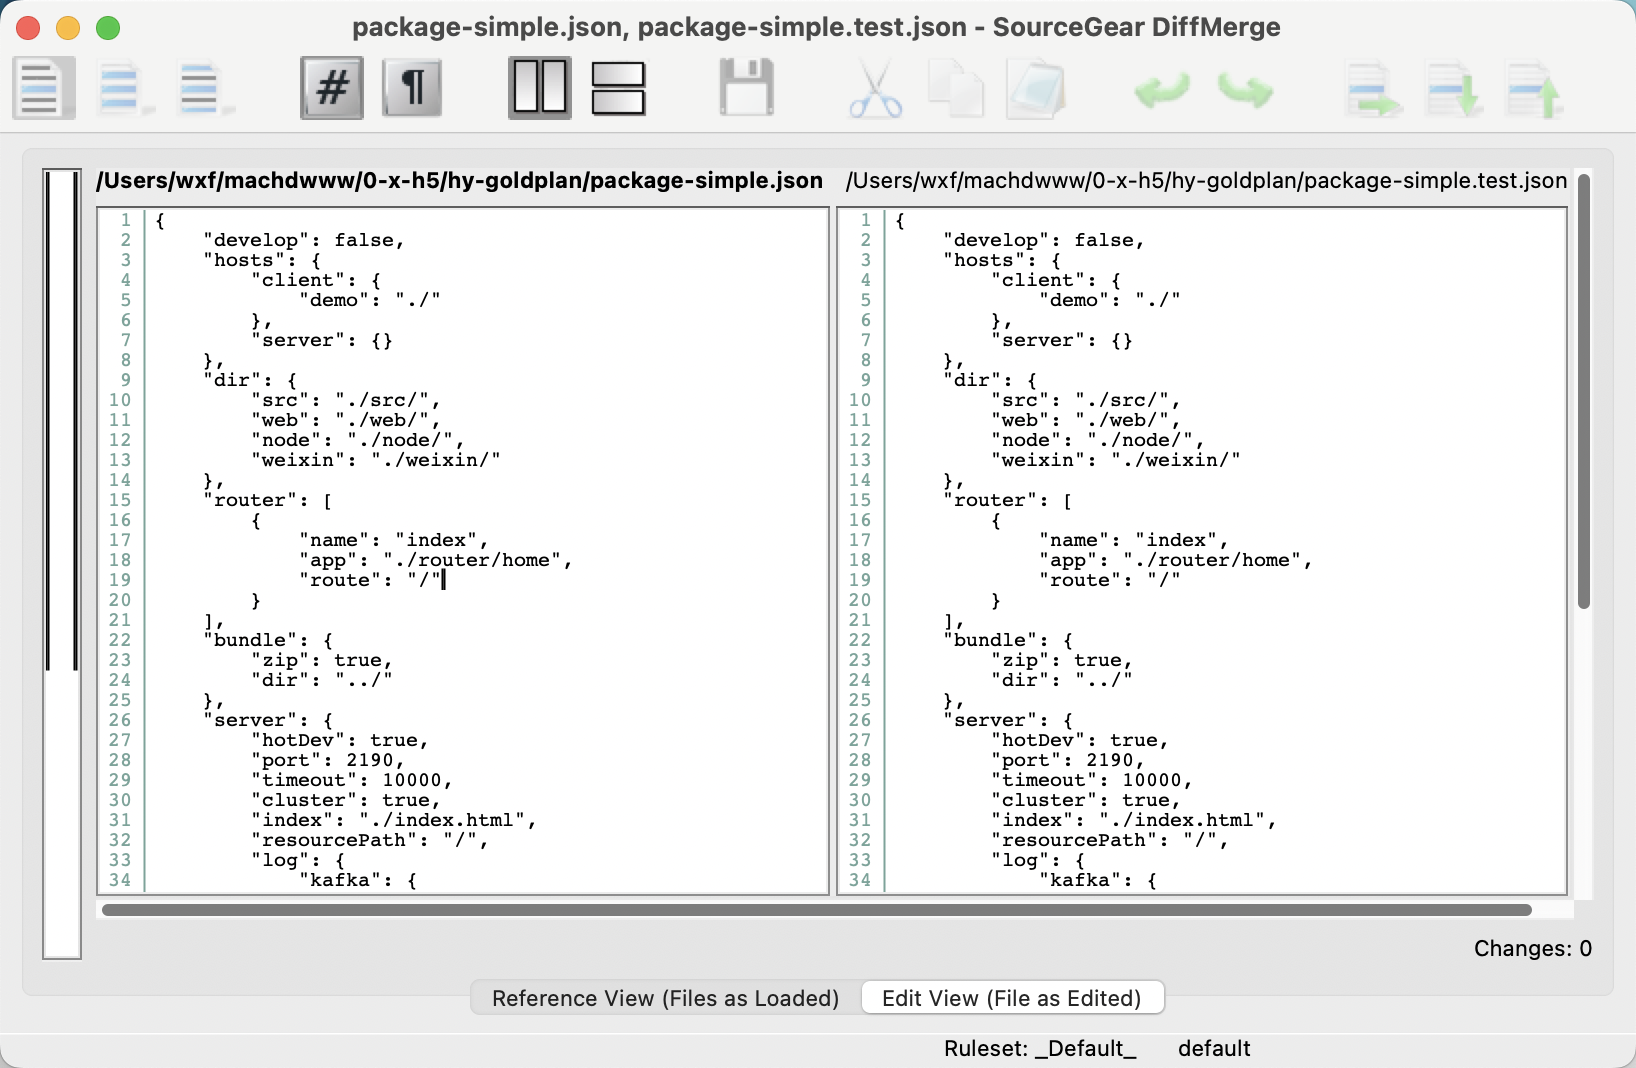
Task: Click the Undo green arrow icon
Action: coord(1162,90)
